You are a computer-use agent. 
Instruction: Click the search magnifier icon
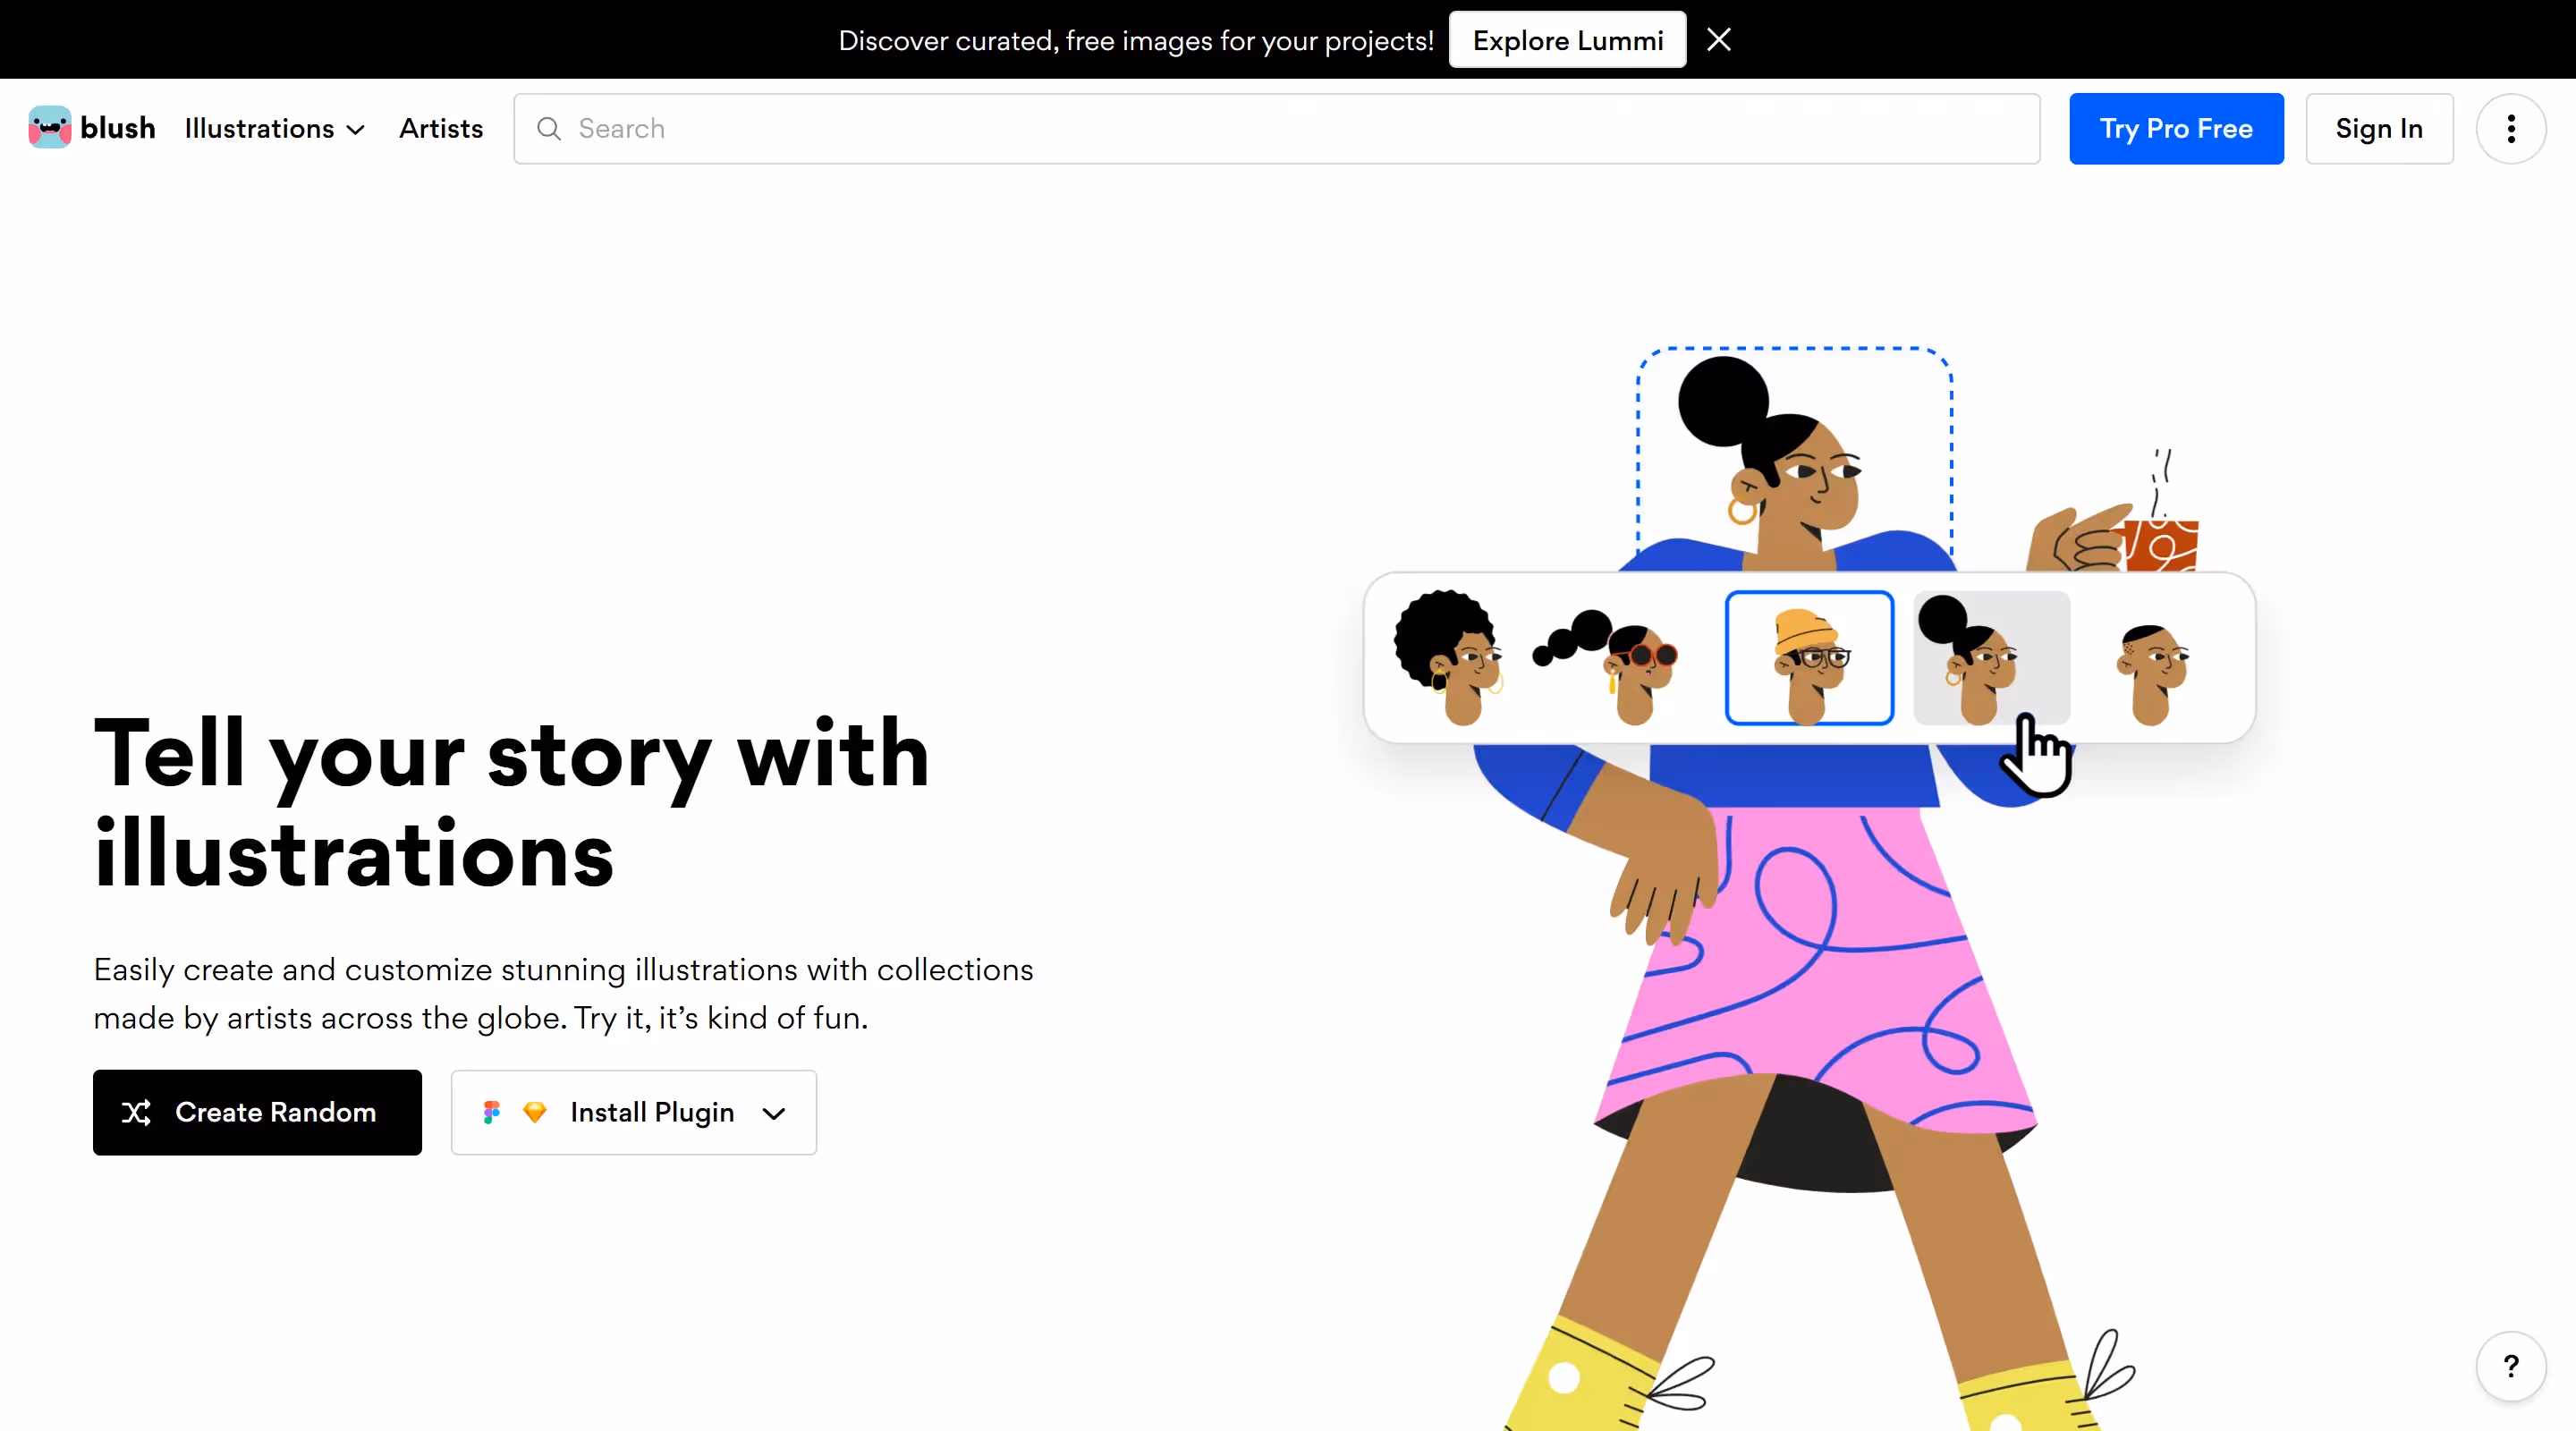point(548,129)
